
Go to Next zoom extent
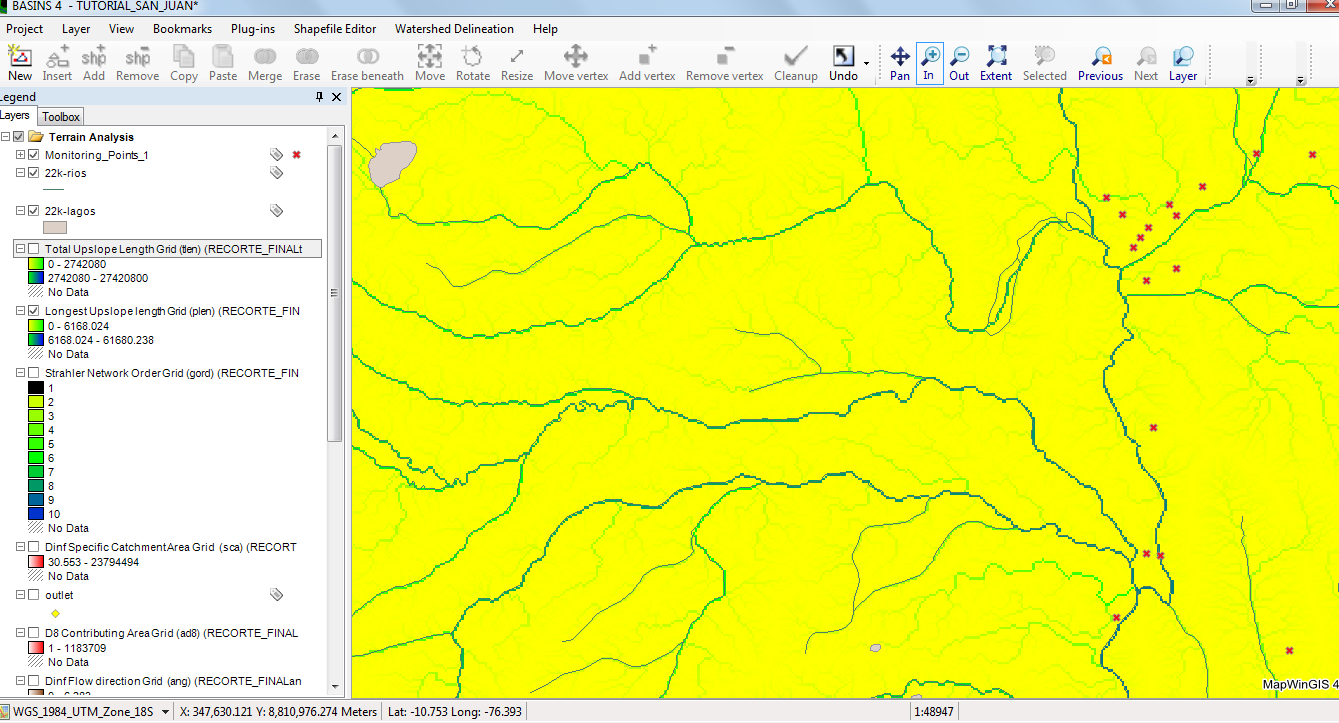coord(1146,63)
